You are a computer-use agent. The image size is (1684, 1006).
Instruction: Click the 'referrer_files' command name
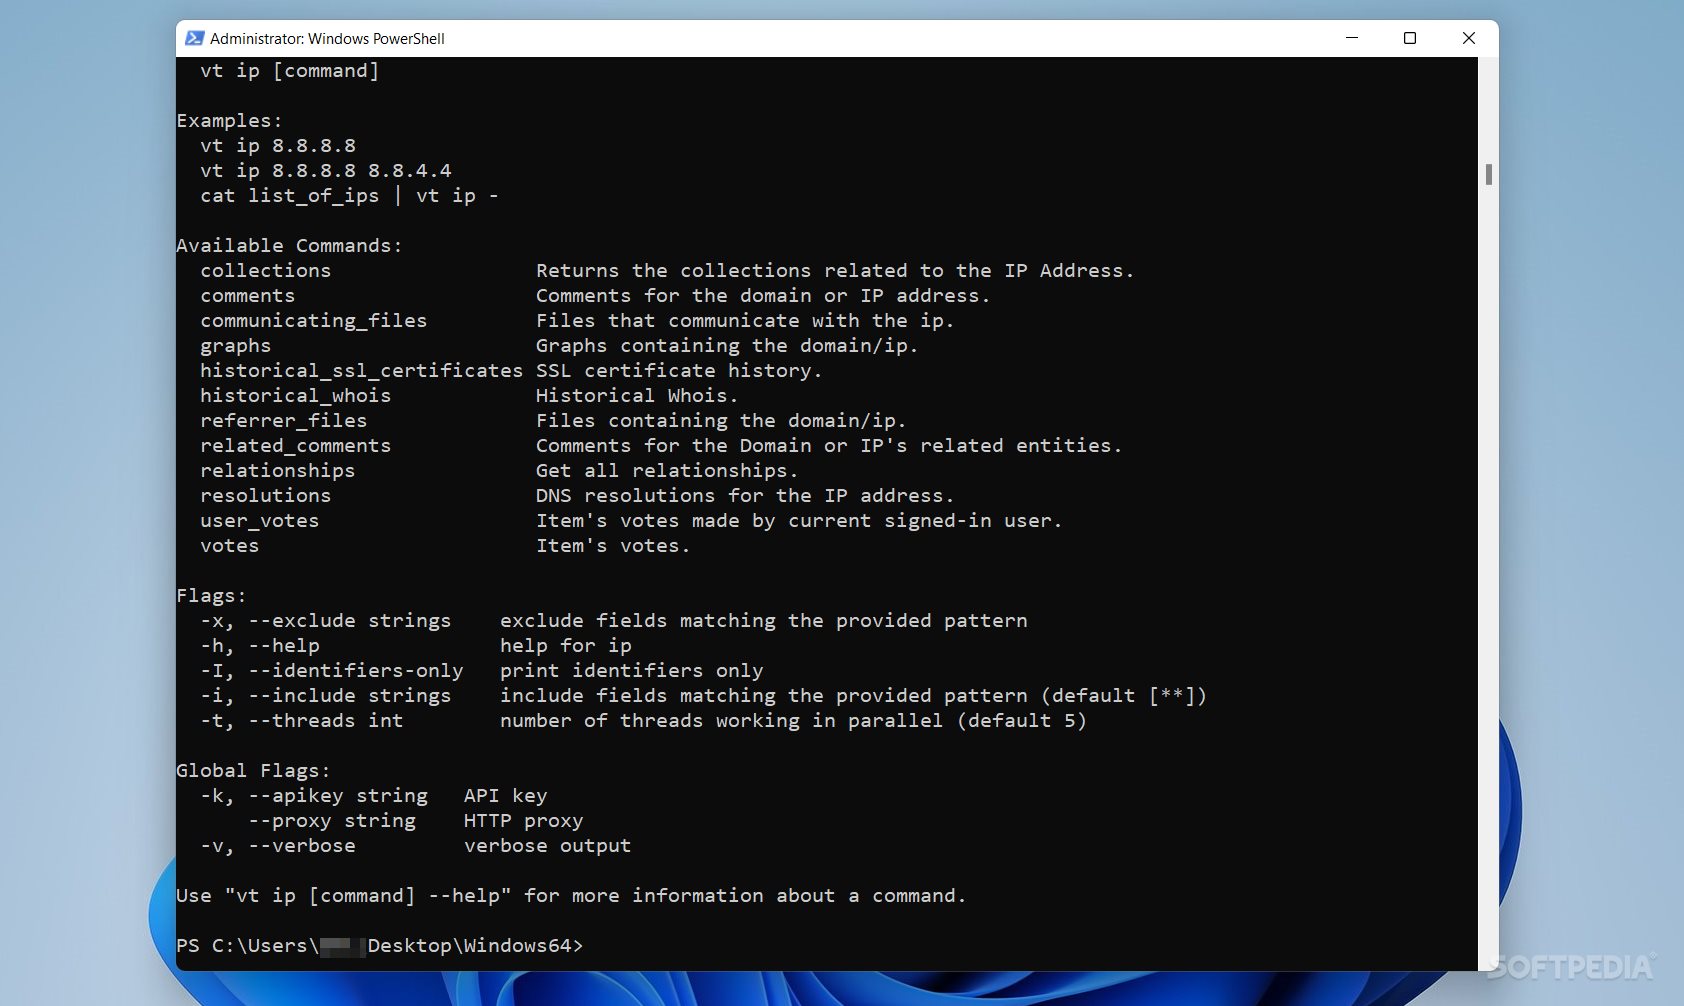click(283, 421)
